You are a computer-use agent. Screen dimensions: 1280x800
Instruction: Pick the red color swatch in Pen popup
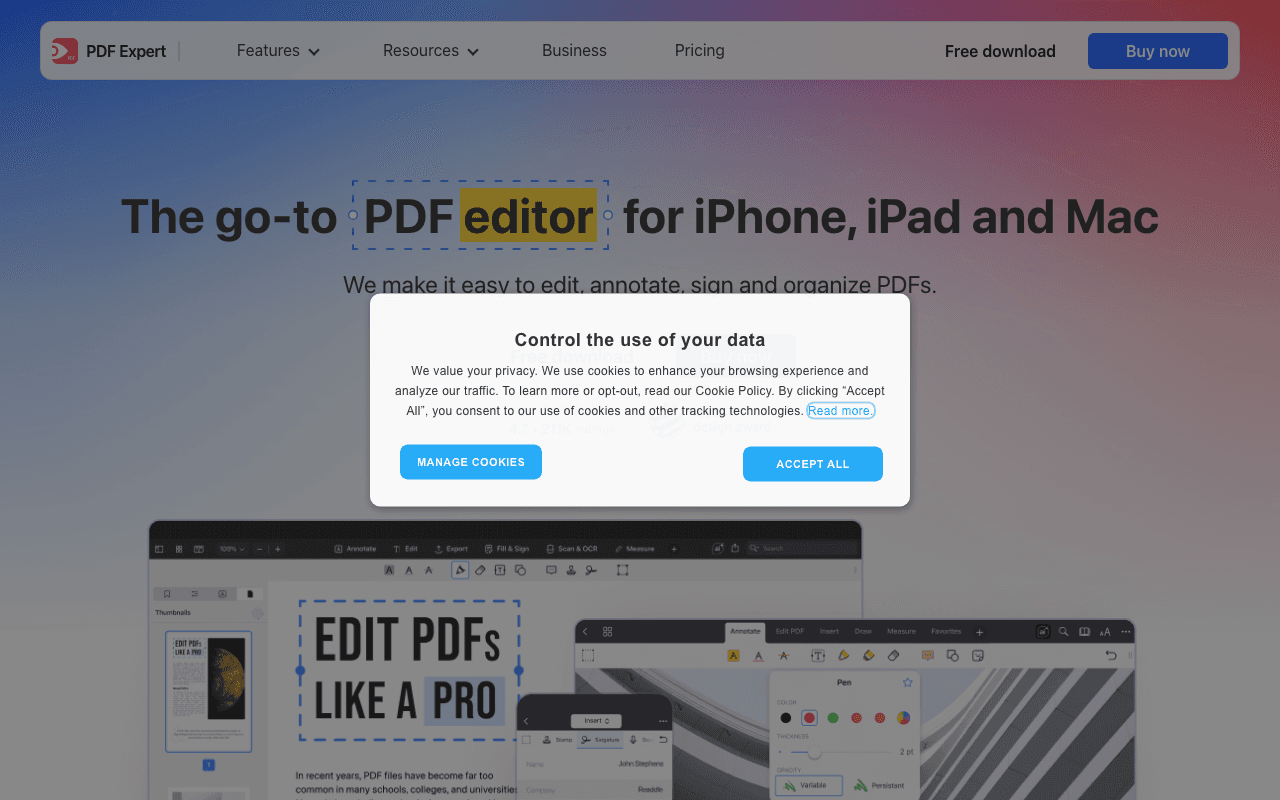click(809, 718)
